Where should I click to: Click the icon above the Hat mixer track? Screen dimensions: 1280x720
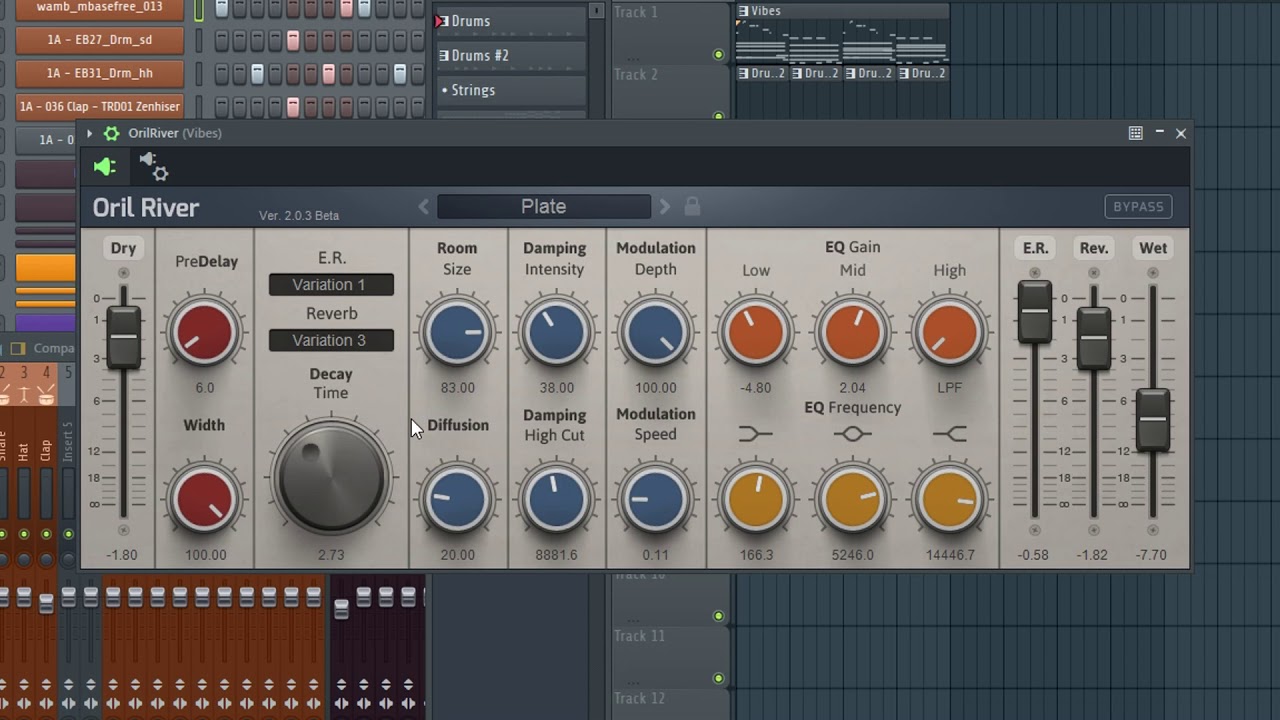pos(24,397)
